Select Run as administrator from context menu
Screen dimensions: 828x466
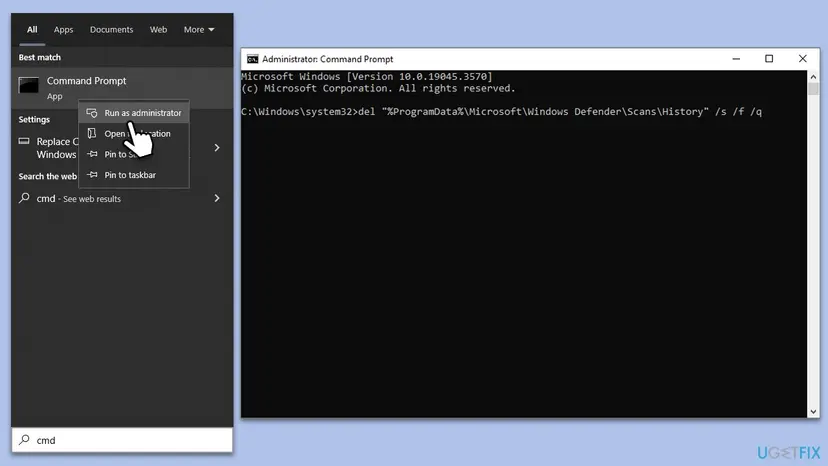134,113
